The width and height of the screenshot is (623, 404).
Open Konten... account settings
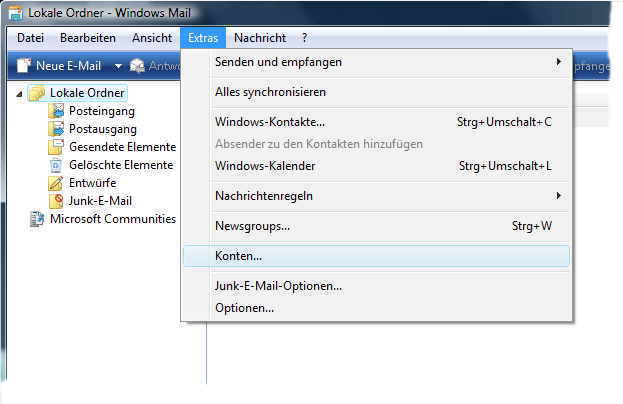(376, 256)
